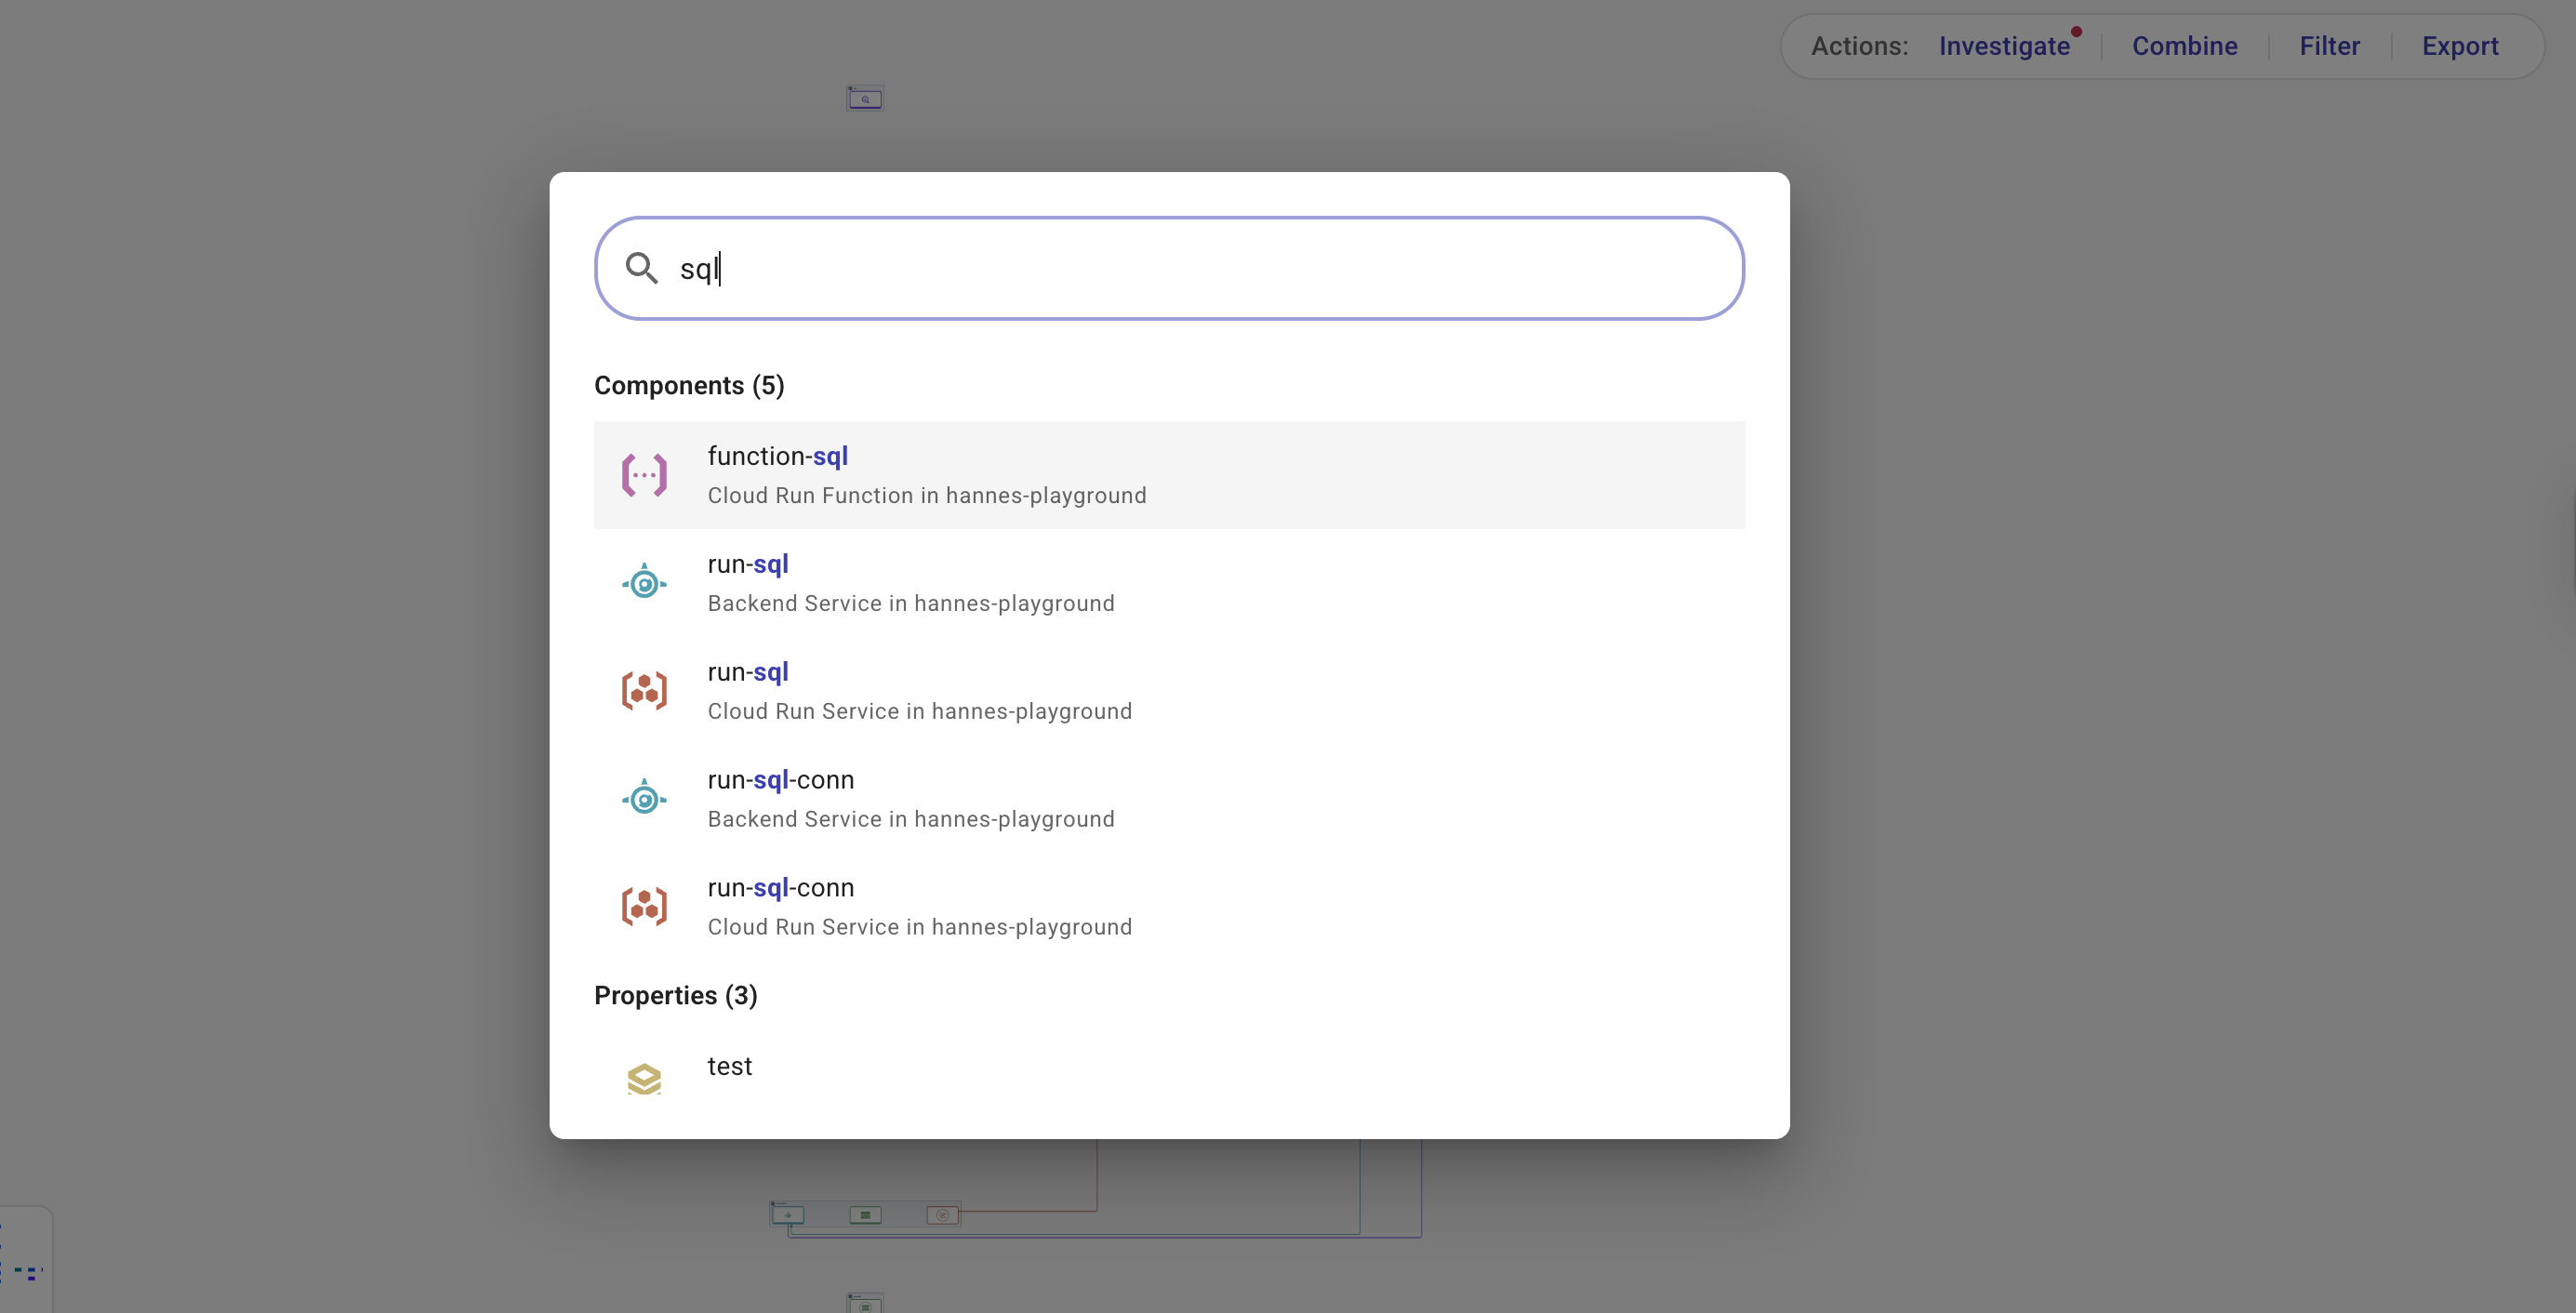Click the Backend Service icon next to run-sql
Screen dimensions: 2576x1313
click(x=644, y=582)
